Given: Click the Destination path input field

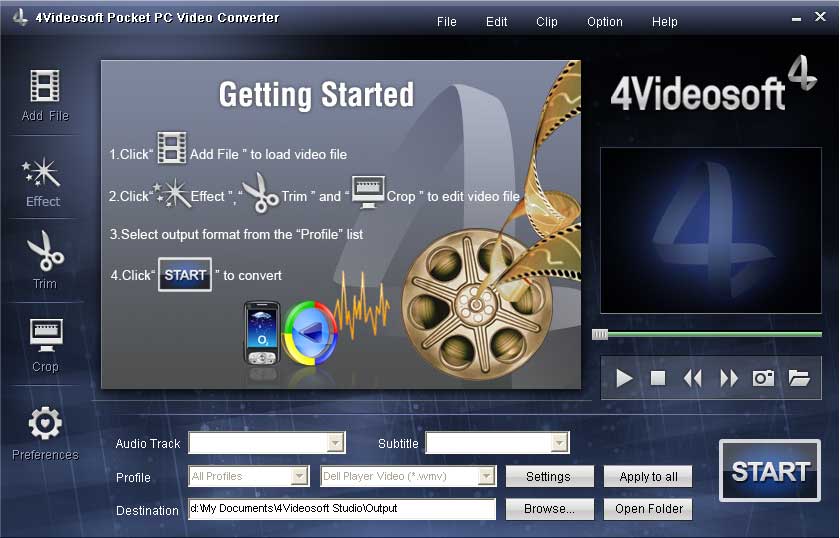Looking at the screenshot, I should coord(342,509).
